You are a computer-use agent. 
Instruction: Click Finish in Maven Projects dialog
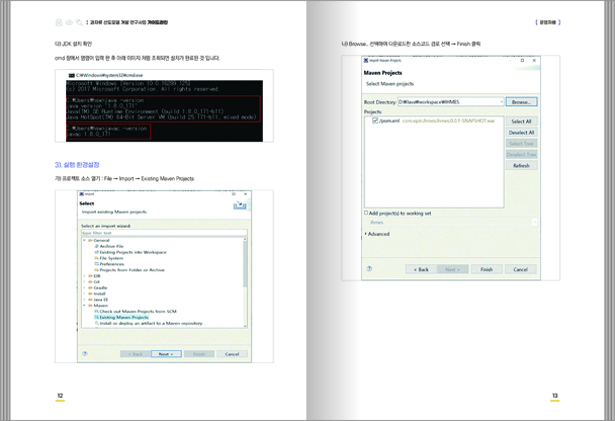[x=486, y=269]
